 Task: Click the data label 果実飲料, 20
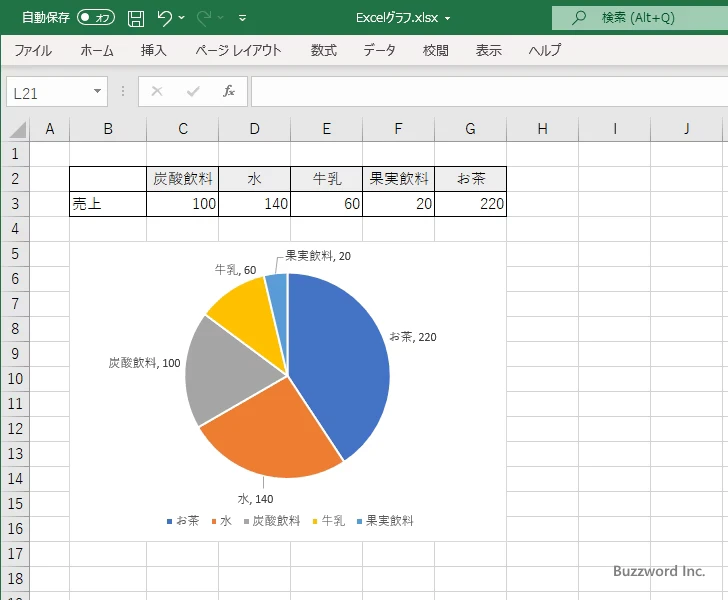pyautogui.click(x=318, y=256)
